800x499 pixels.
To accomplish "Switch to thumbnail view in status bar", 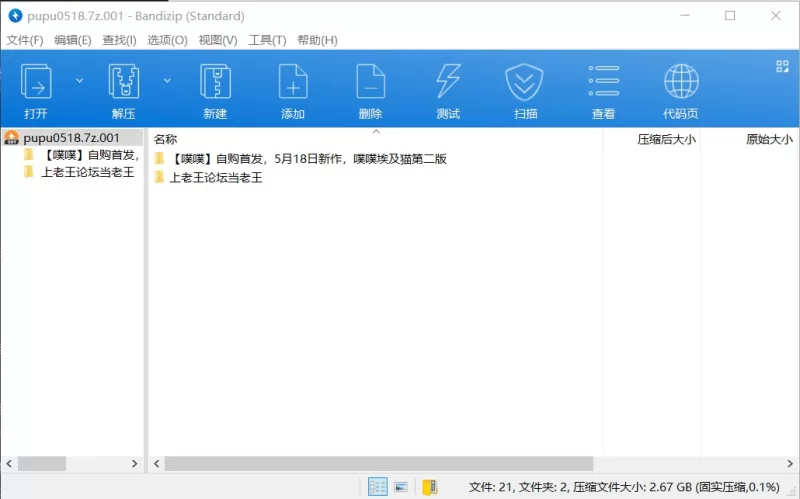I will click(x=401, y=487).
